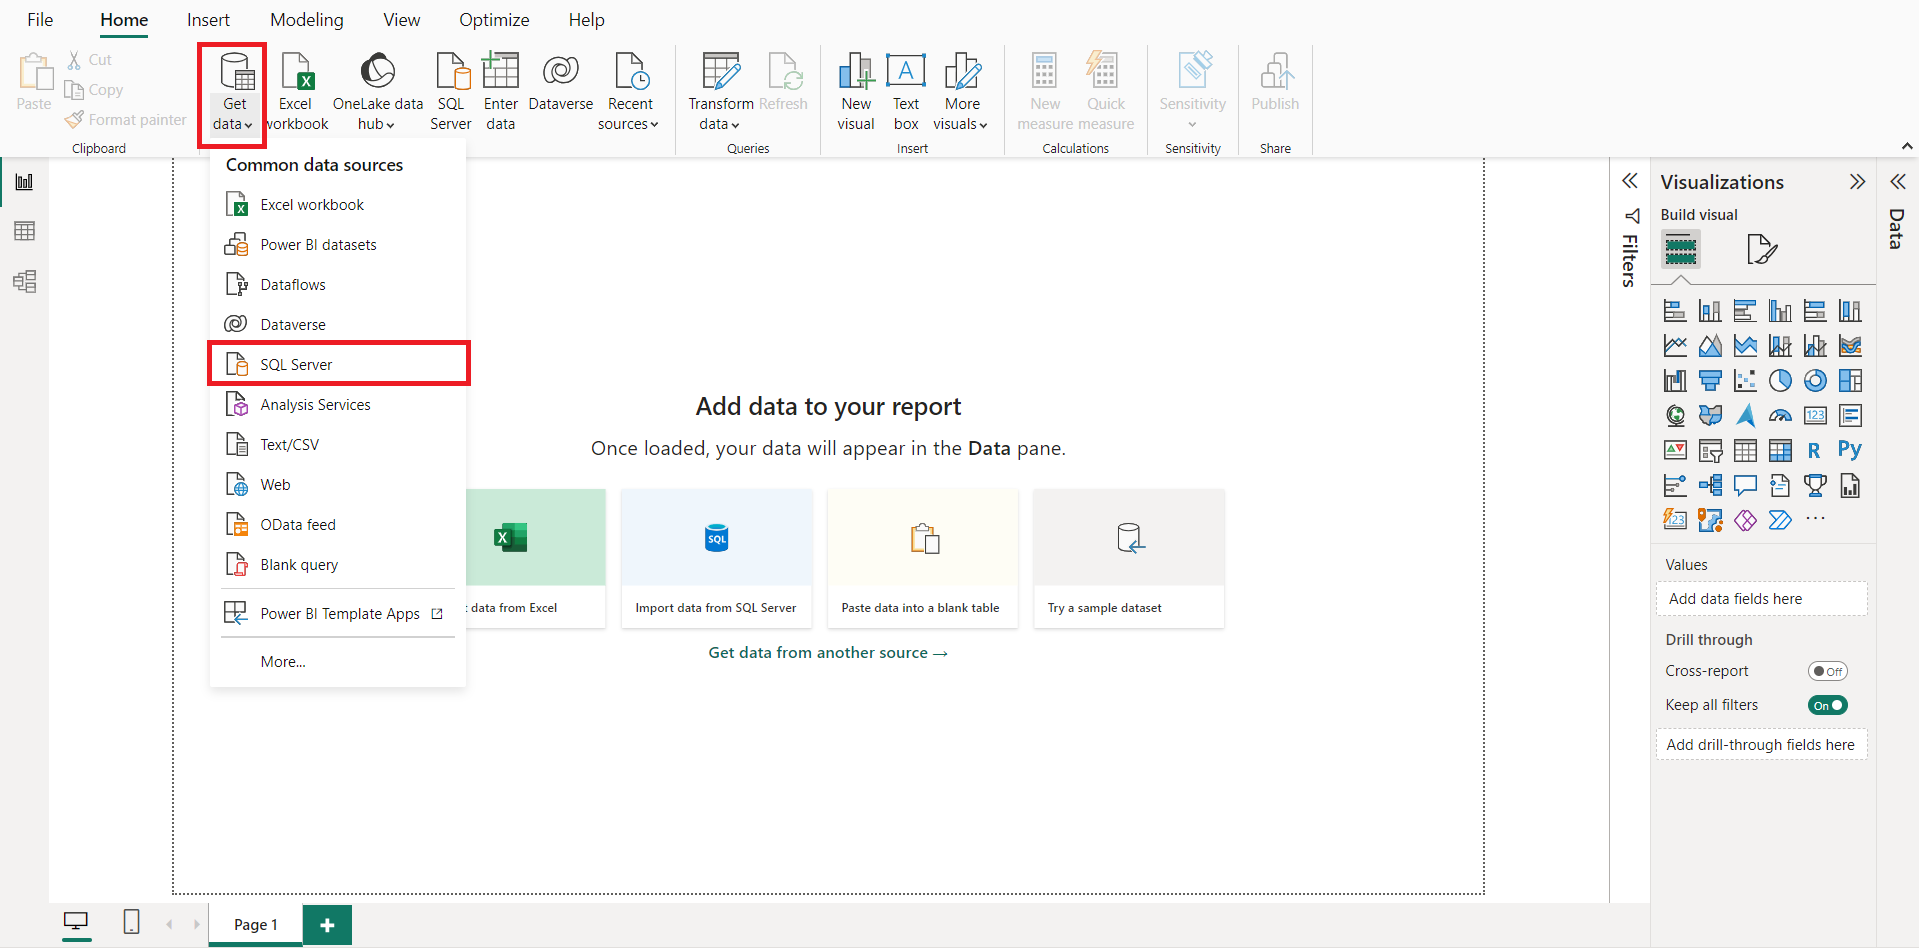Switch to the Insert ribbon tab
The image size is (1919, 948).
pyautogui.click(x=208, y=20)
